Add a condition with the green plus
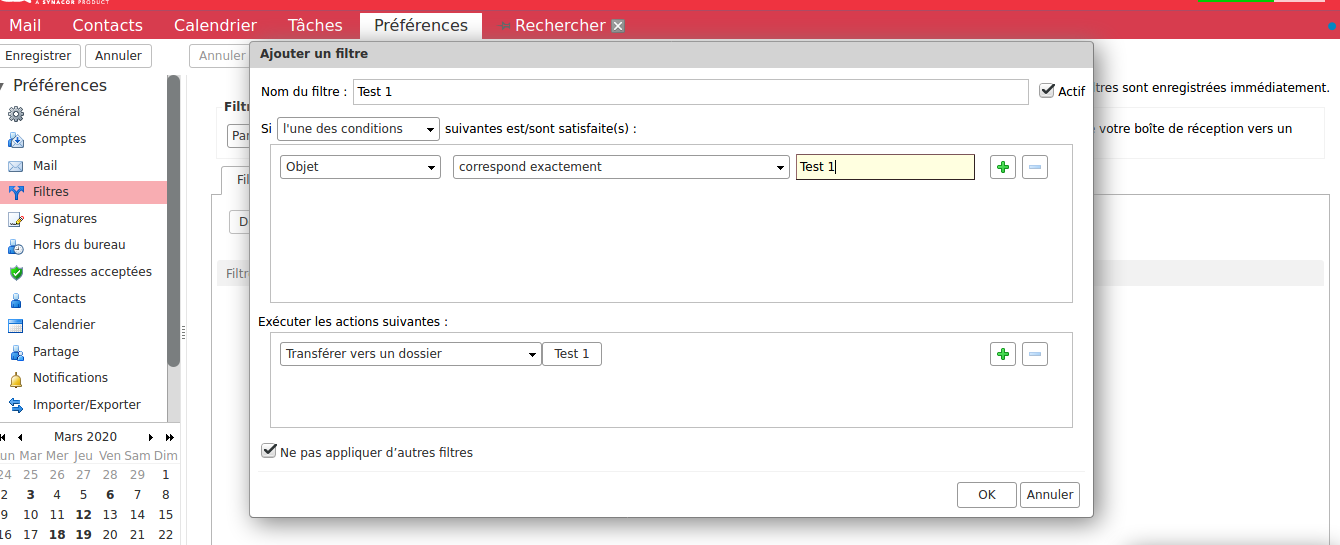The image size is (1340, 545). coord(1002,167)
